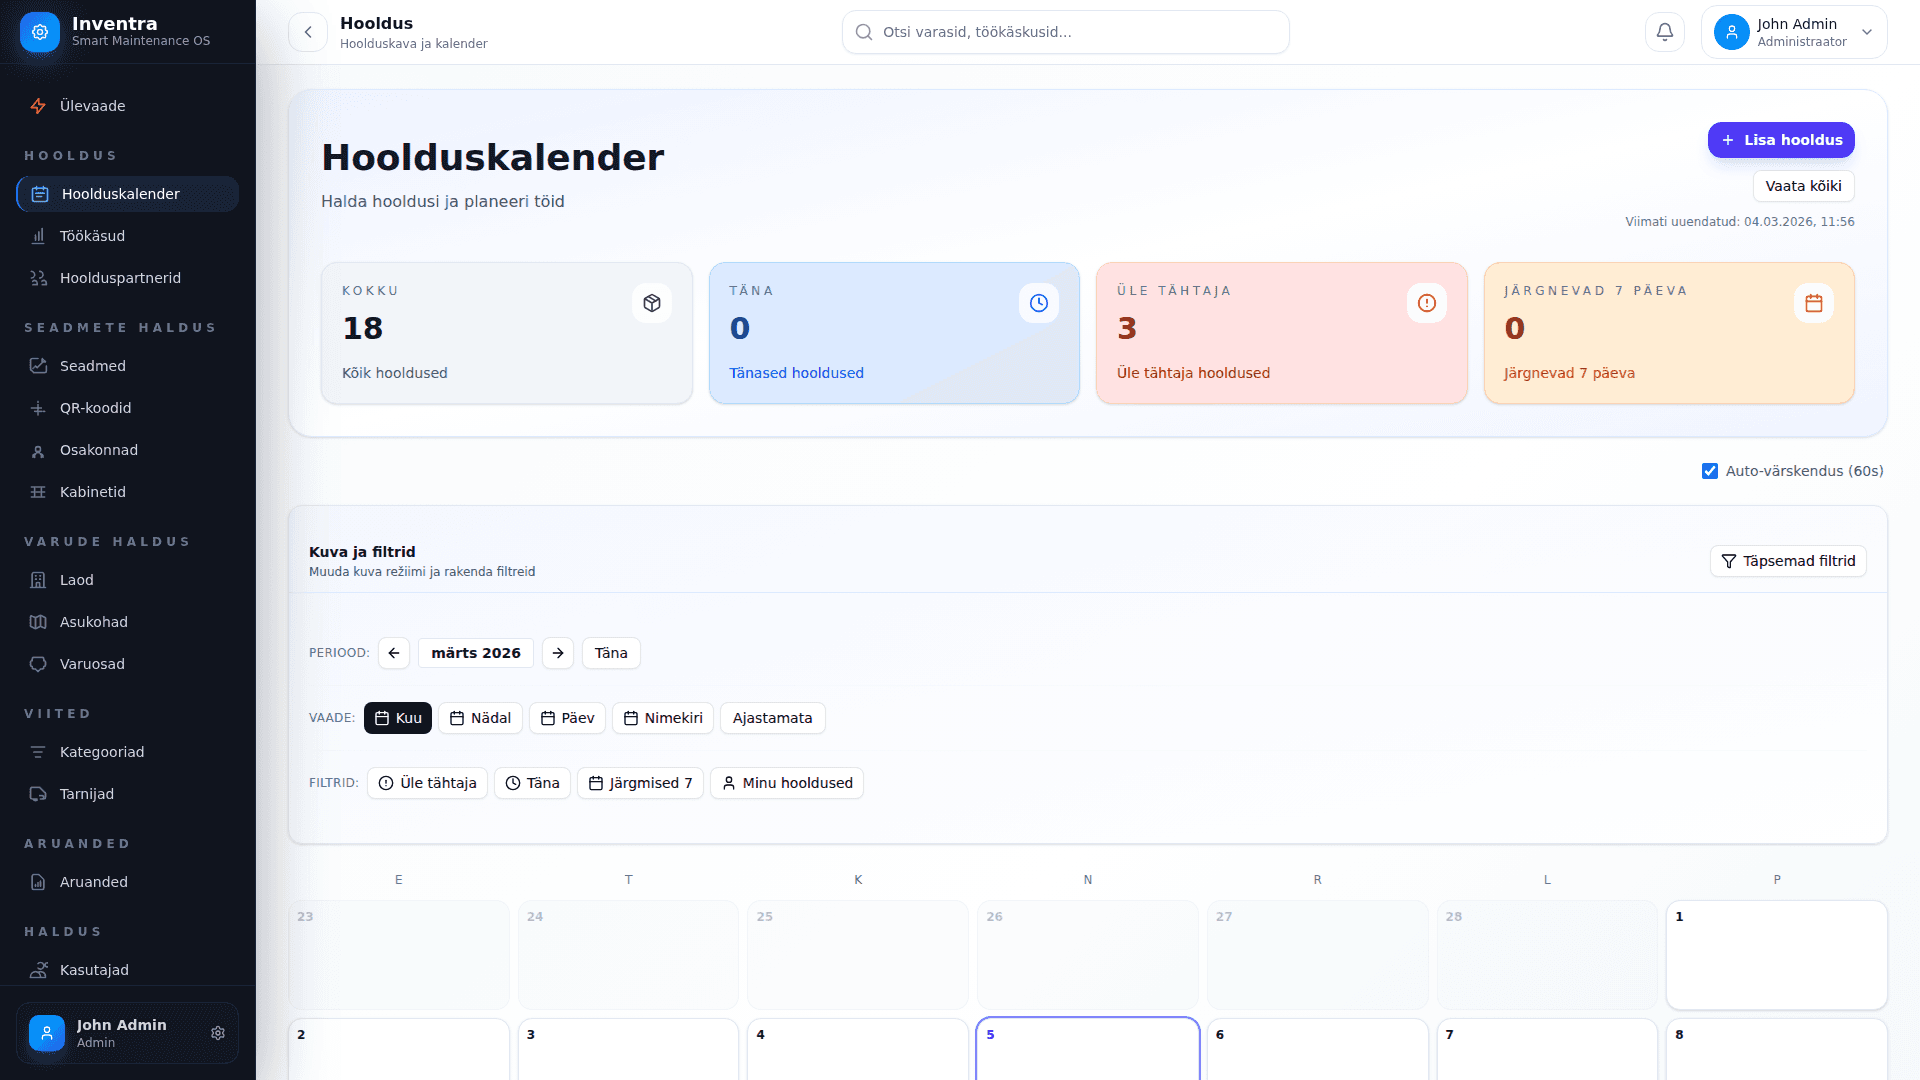Viewport: 1920px width, 1080px height.
Task: Click the settings gear next to John Admin
Action: tap(218, 1033)
